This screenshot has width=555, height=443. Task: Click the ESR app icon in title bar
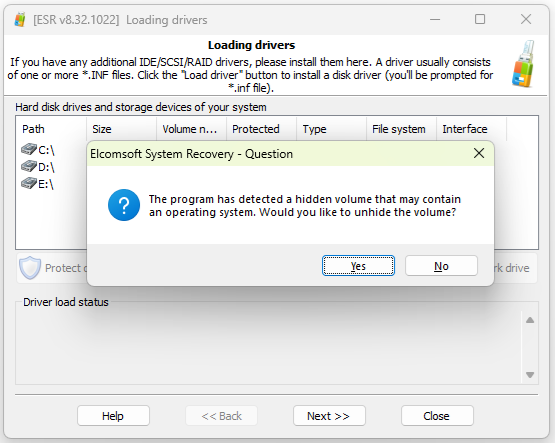pyautogui.click(x=20, y=20)
